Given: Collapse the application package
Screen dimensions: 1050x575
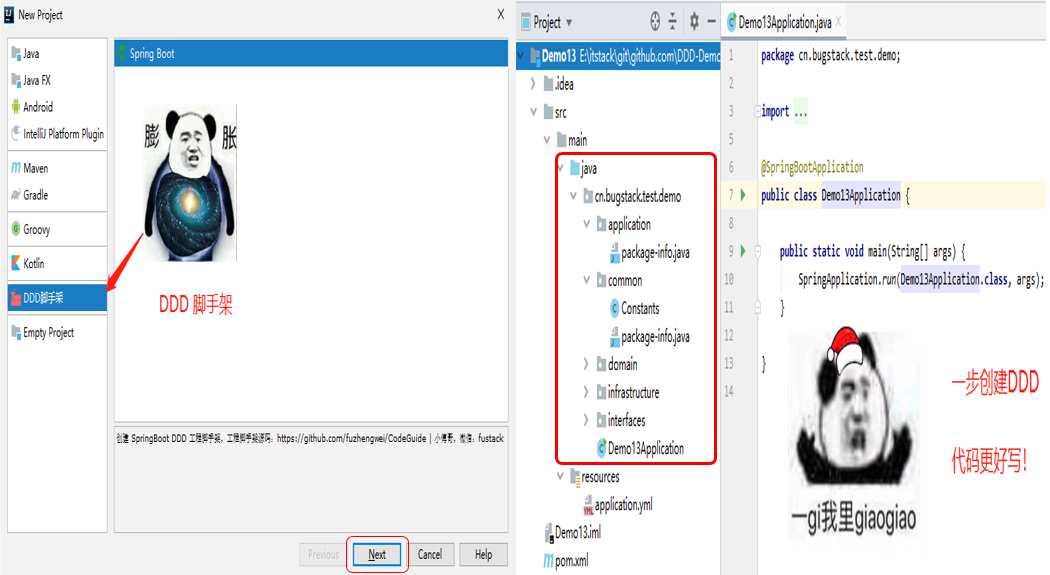Looking at the screenshot, I should point(587,224).
